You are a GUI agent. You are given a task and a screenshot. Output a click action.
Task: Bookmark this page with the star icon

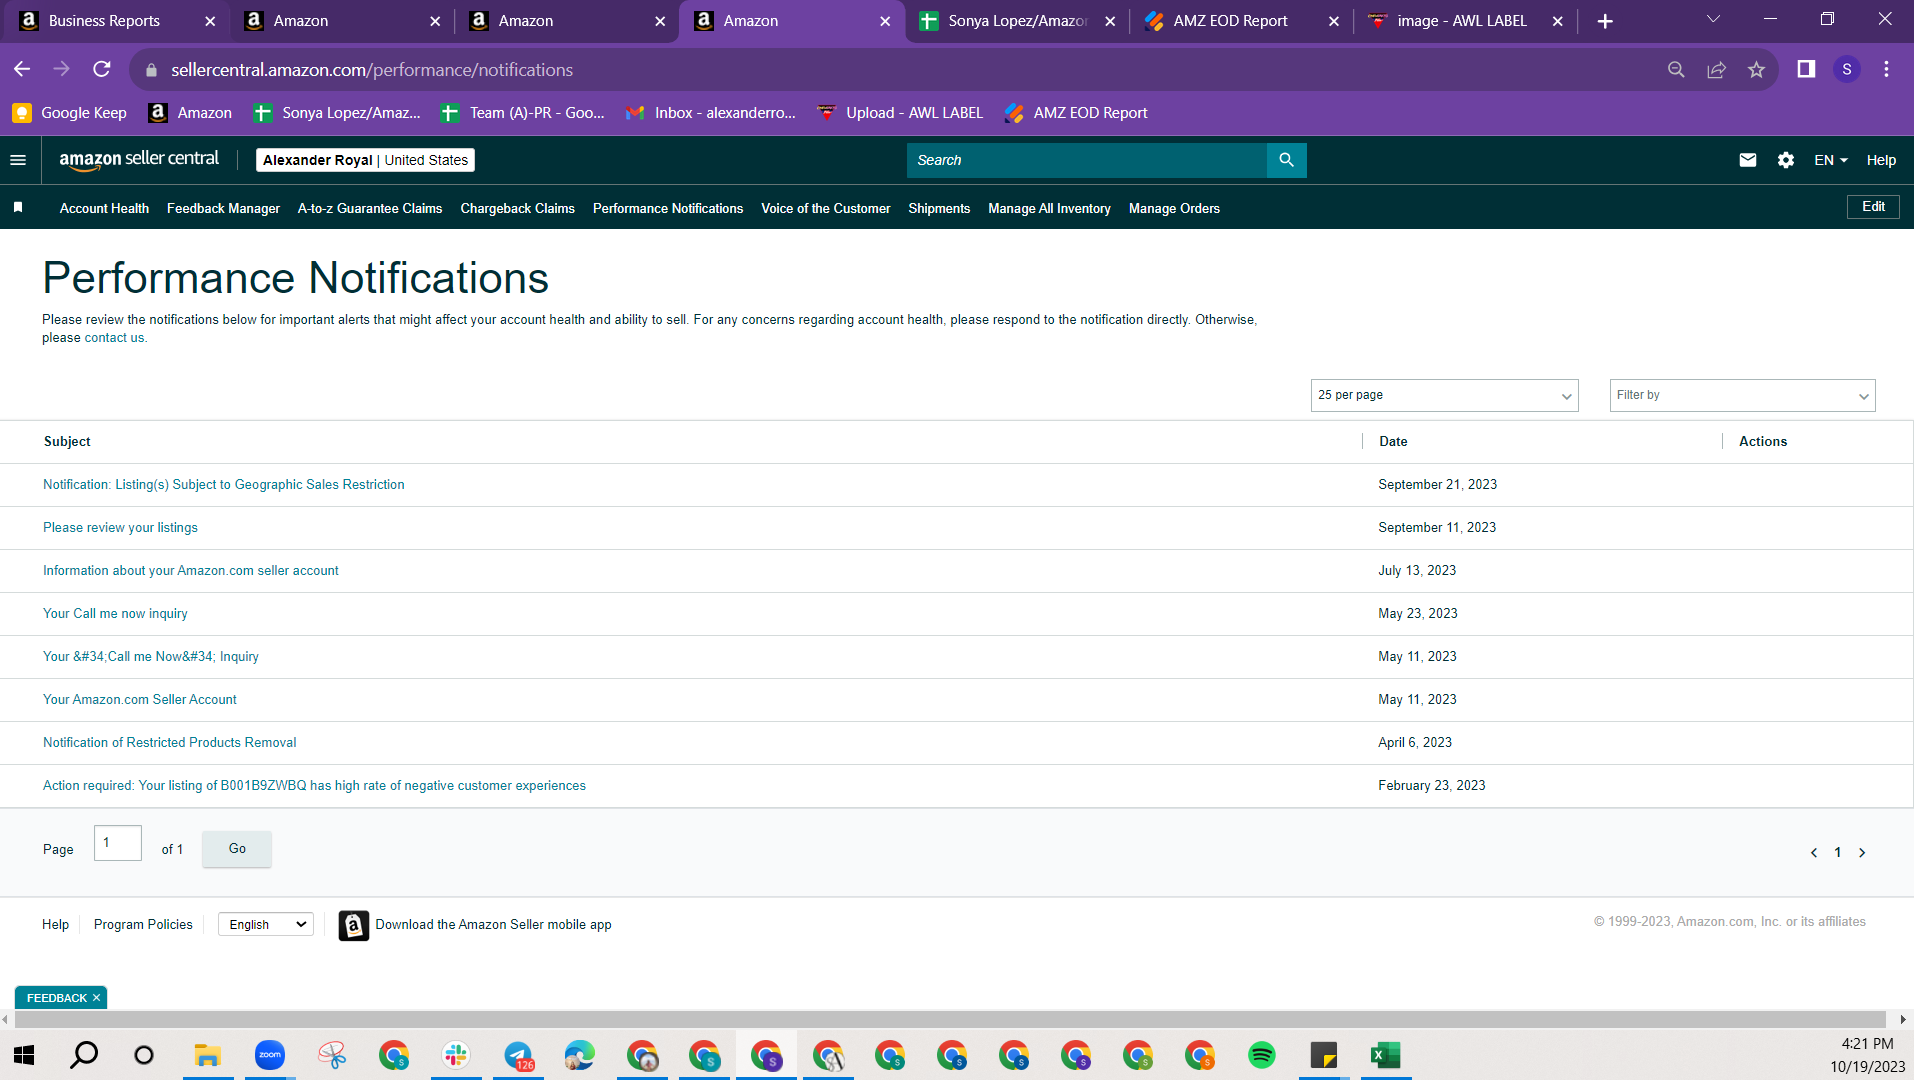click(1756, 70)
